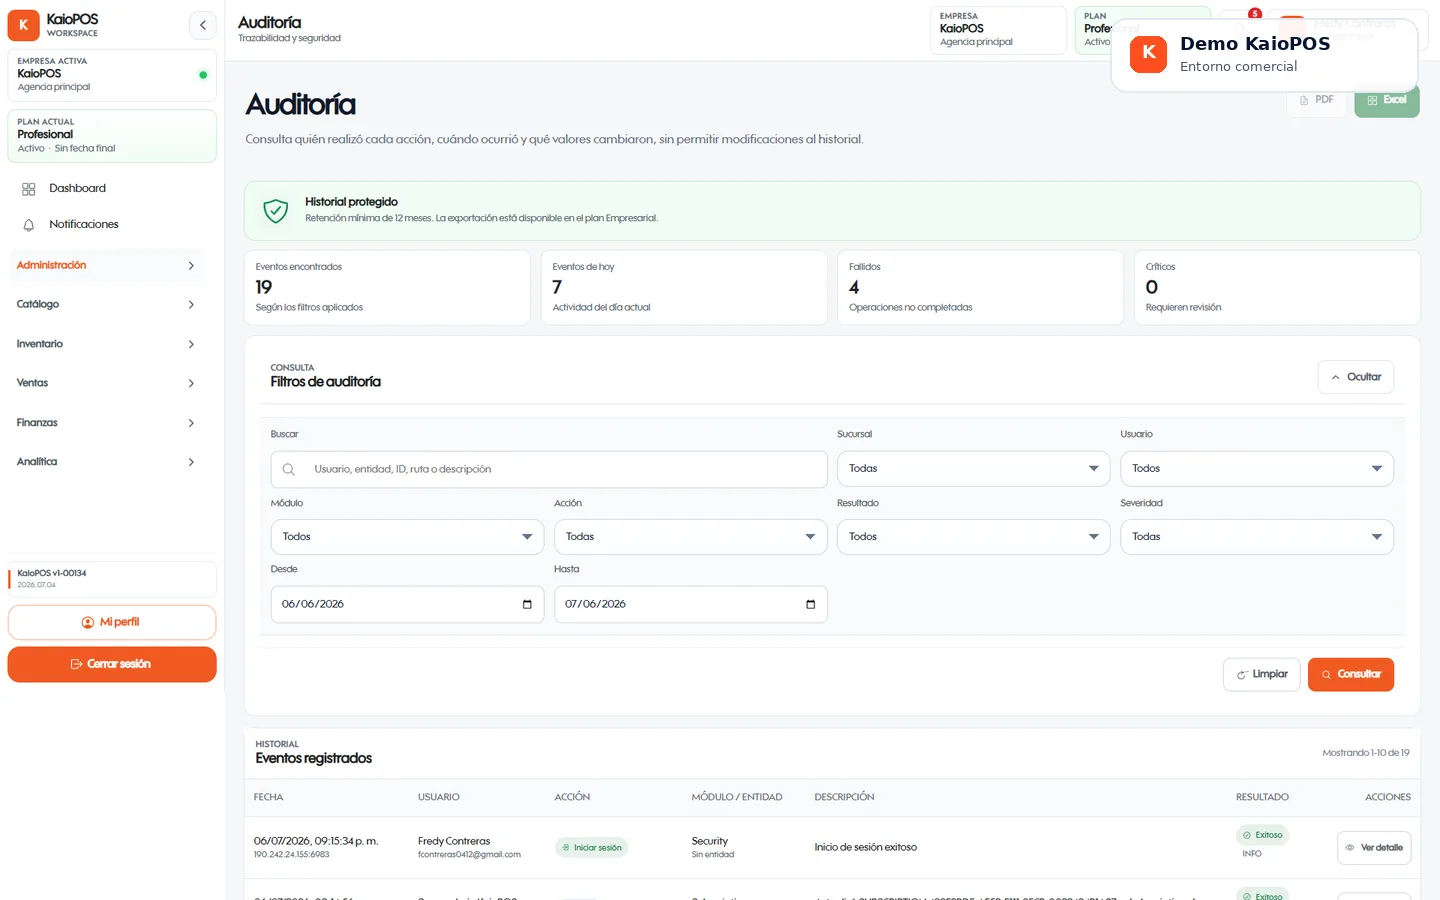Hide filters with the Ocultar button

point(1356,377)
